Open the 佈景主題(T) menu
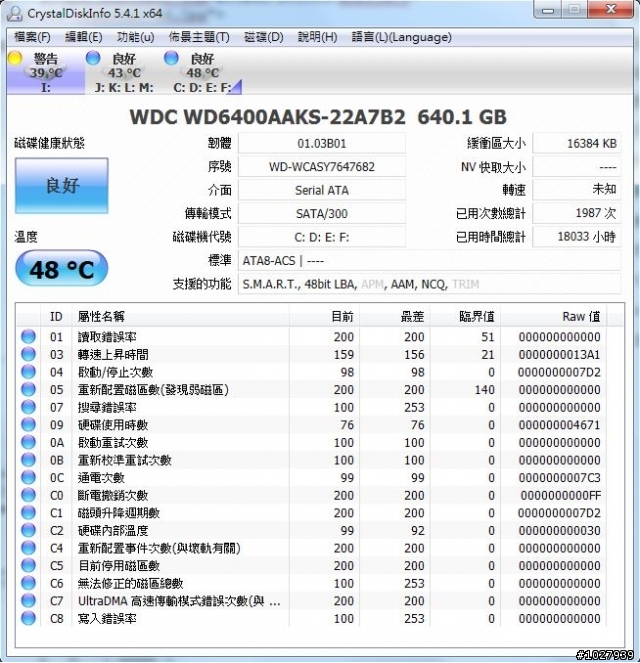The width and height of the screenshot is (640, 663). (199, 37)
